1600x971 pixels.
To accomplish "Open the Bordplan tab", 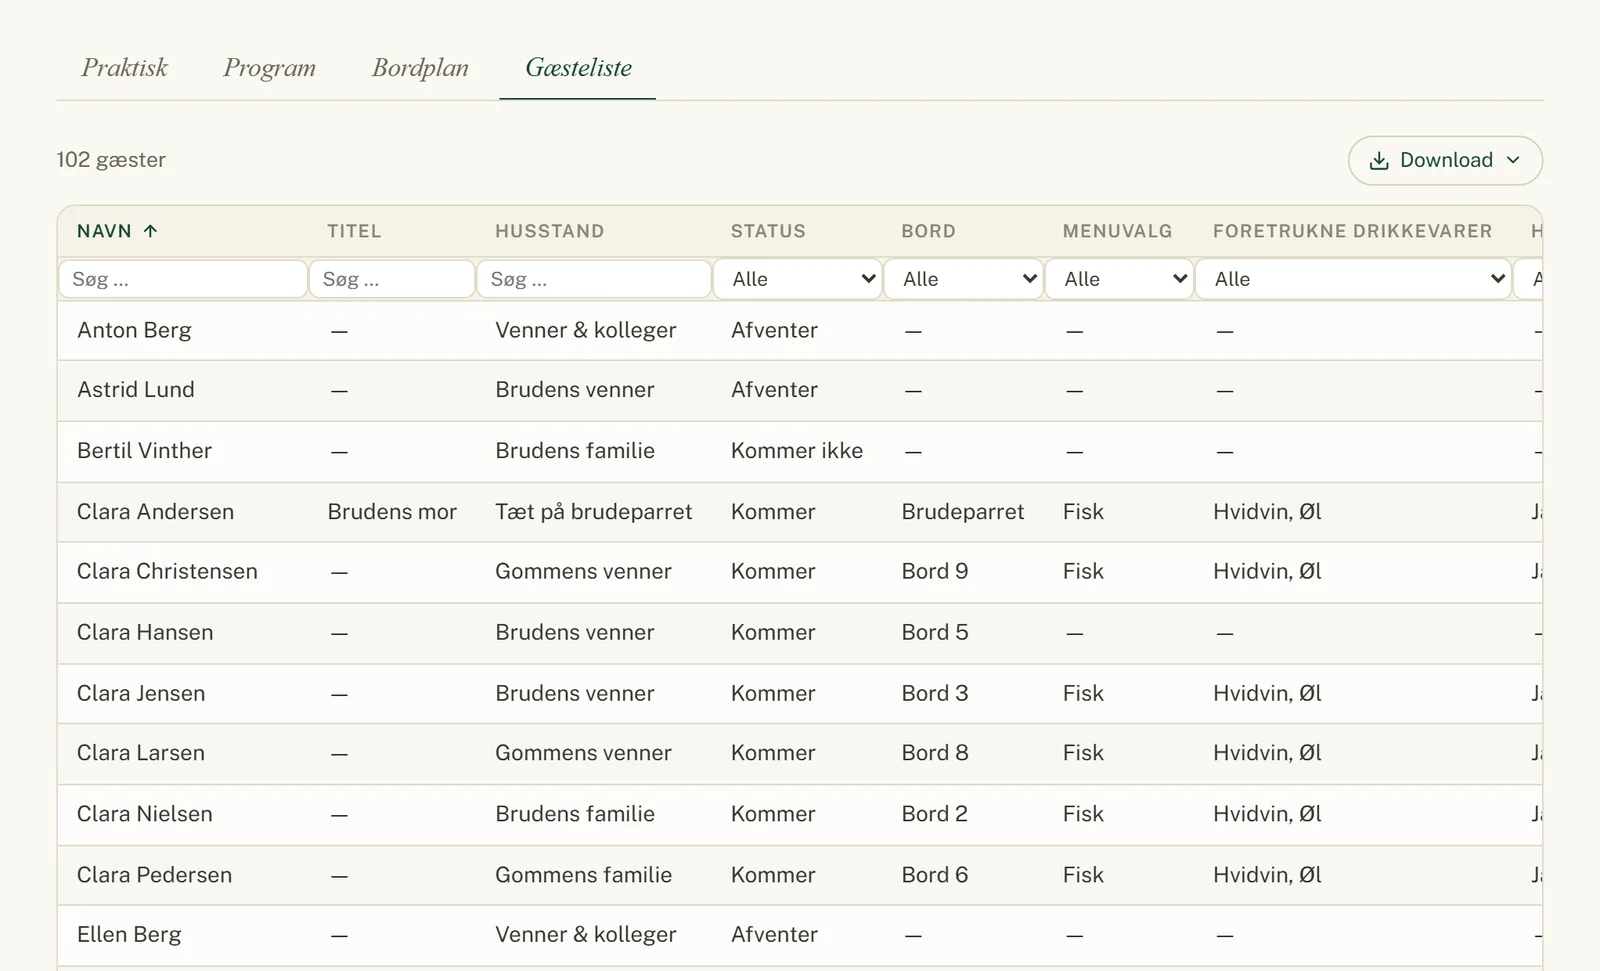I will (x=420, y=67).
